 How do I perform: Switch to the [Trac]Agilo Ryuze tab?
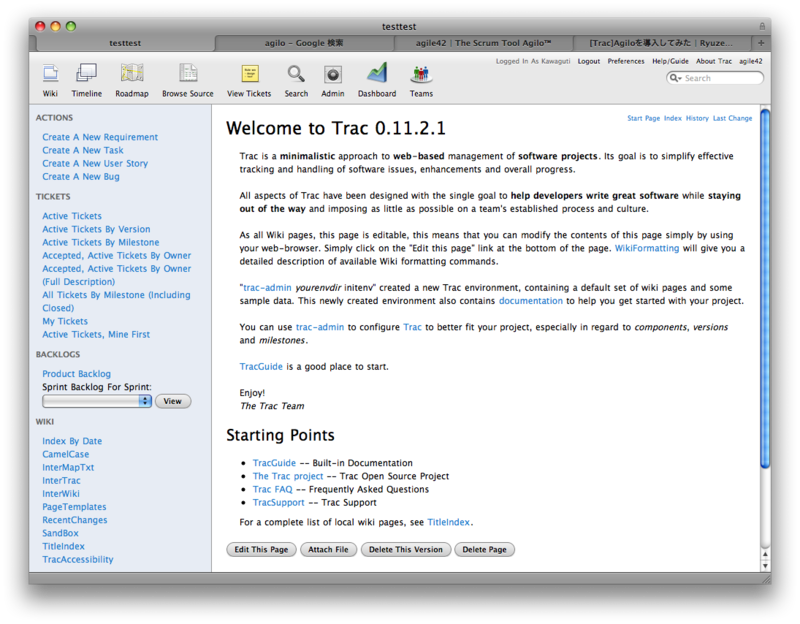coord(661,43)
